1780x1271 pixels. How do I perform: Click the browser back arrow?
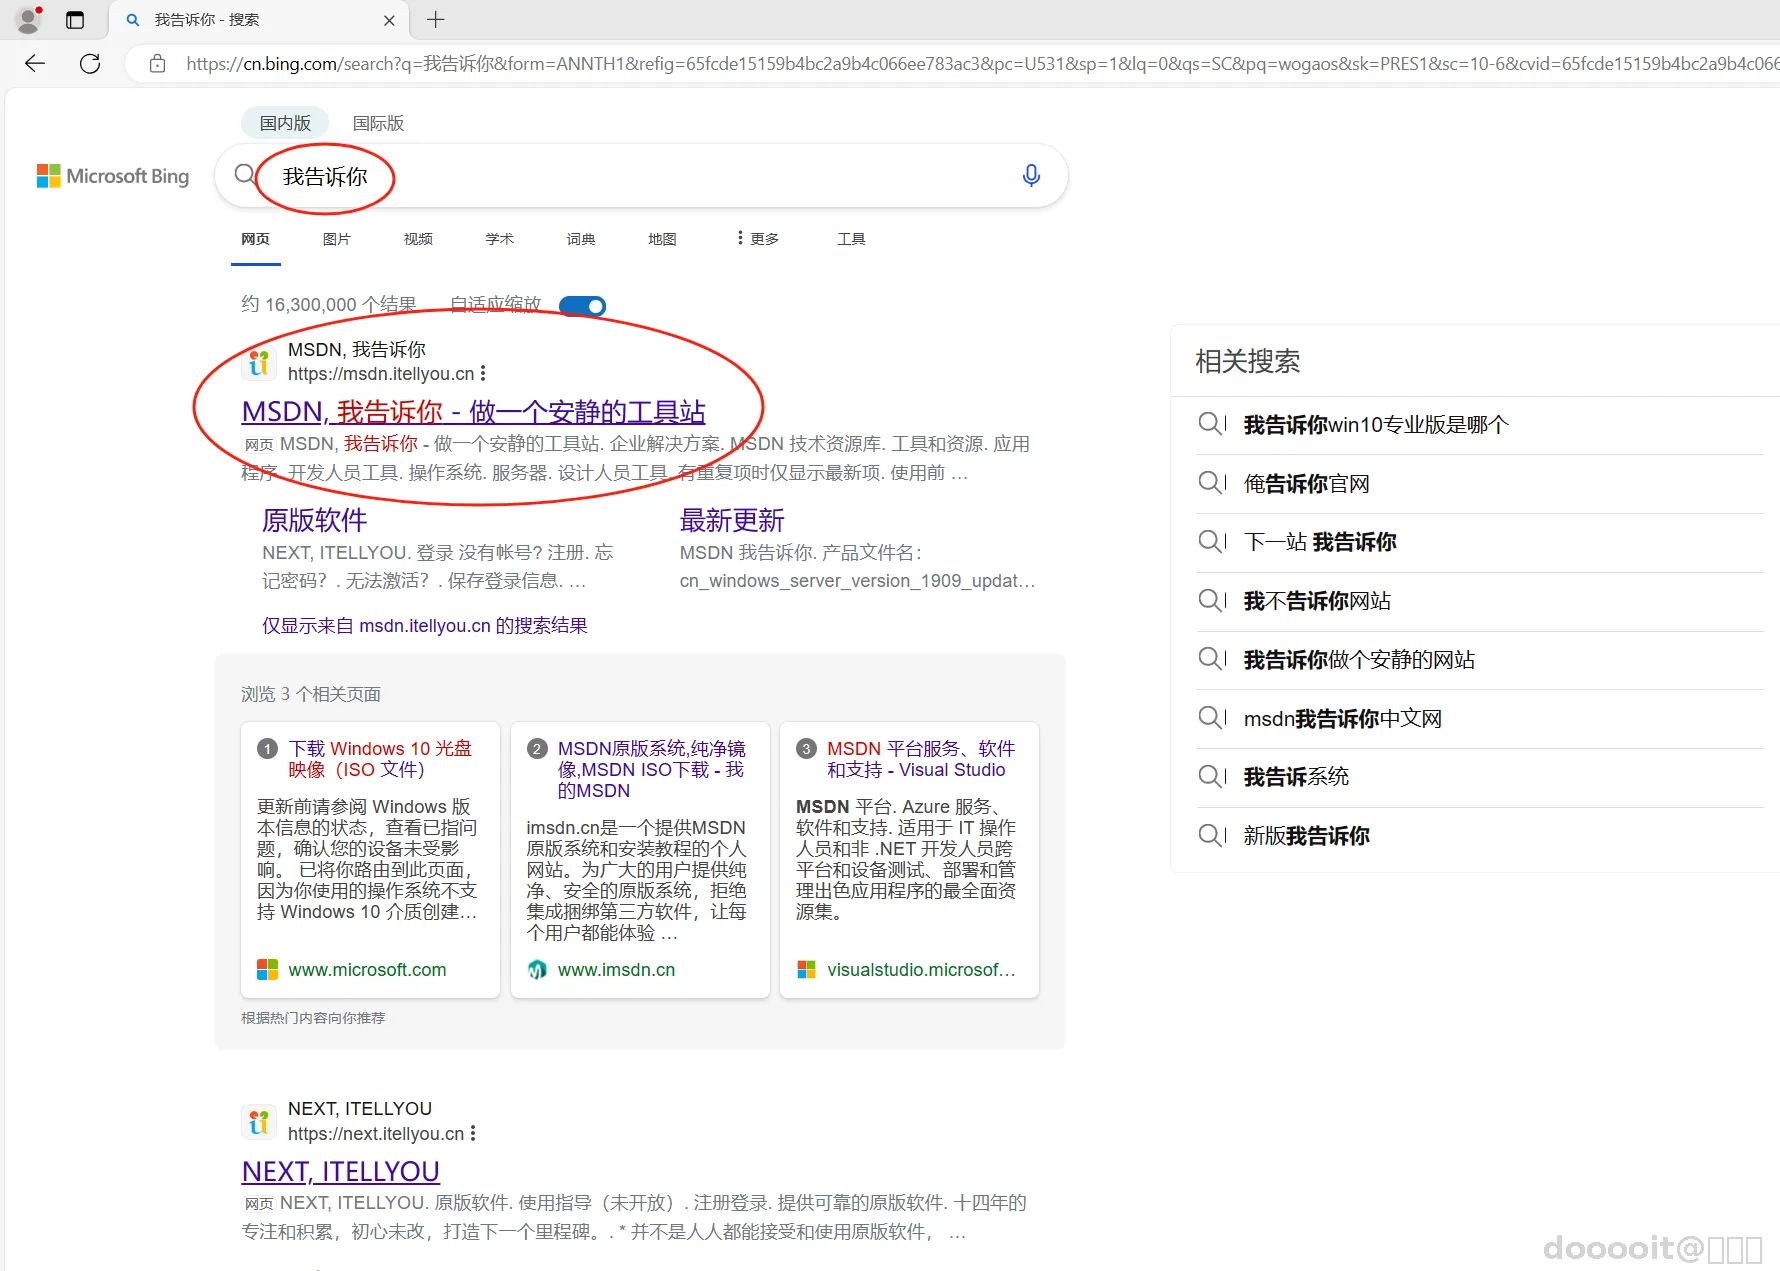[34, 63]
